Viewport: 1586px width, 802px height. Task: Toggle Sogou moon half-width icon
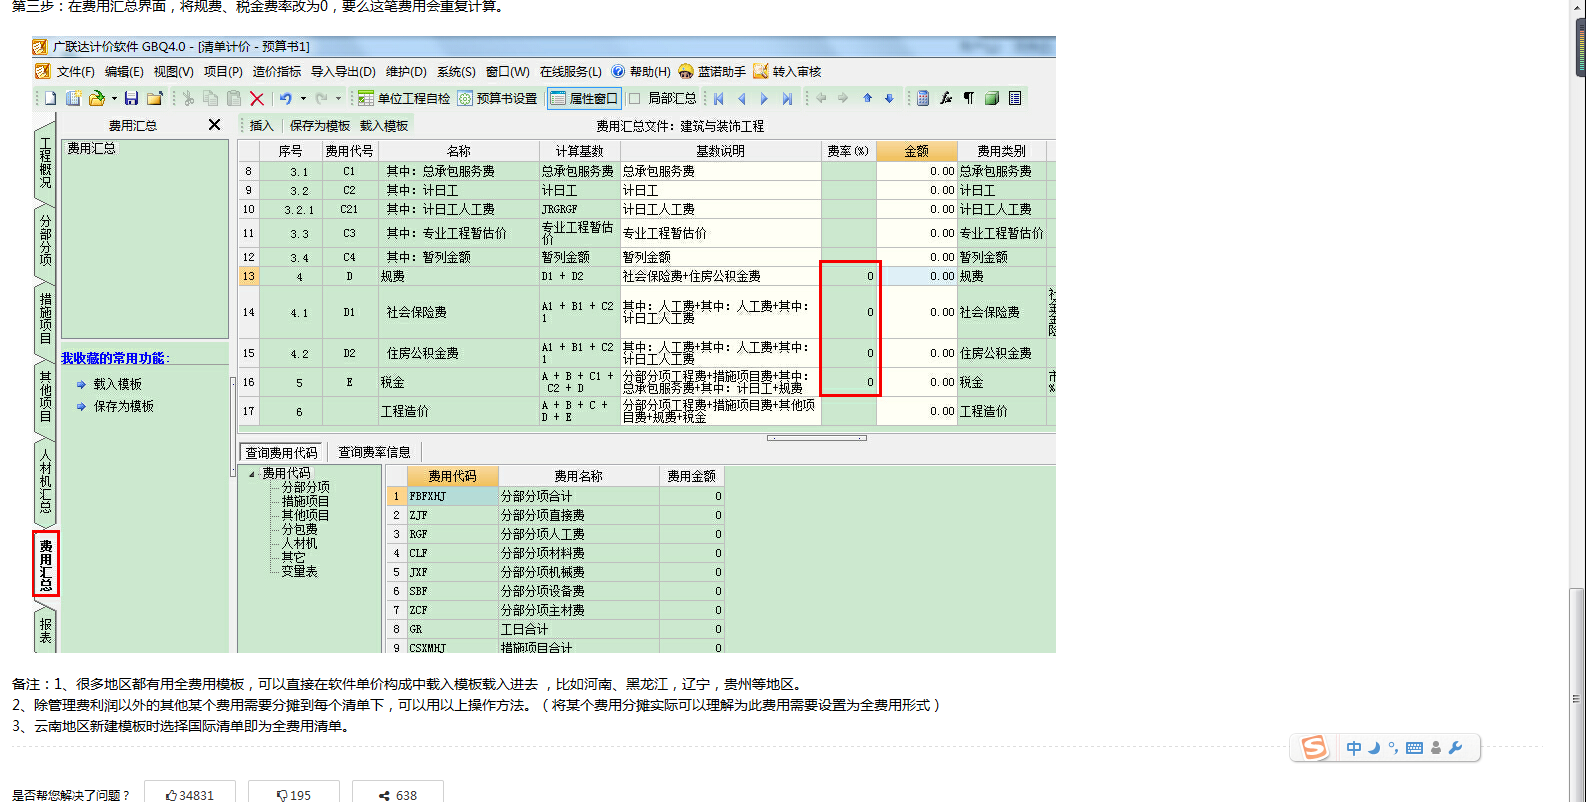pos(1374,748)
